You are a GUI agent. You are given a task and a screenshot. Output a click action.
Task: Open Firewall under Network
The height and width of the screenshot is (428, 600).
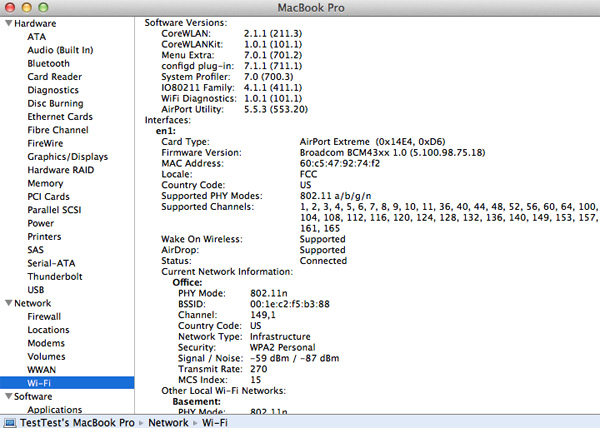coord(44,317)
